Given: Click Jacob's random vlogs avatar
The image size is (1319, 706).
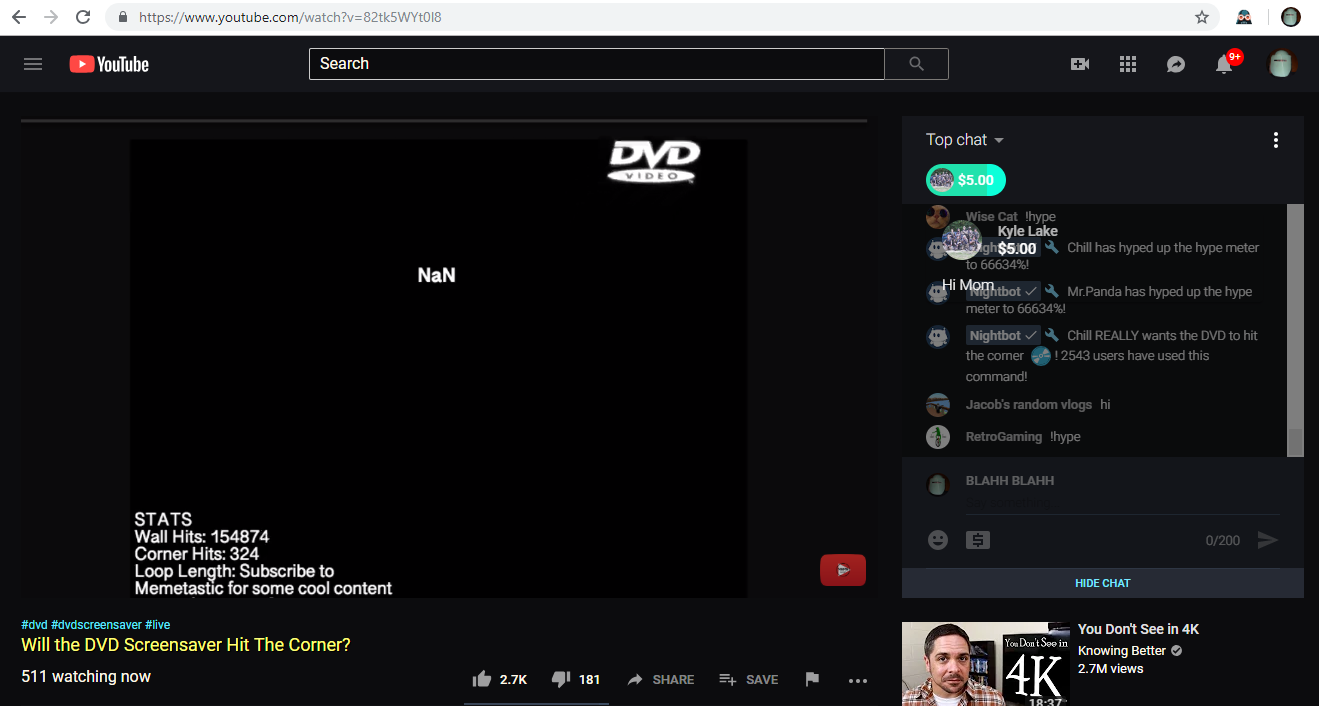Looking at the screenshot, I should point(938,405).
